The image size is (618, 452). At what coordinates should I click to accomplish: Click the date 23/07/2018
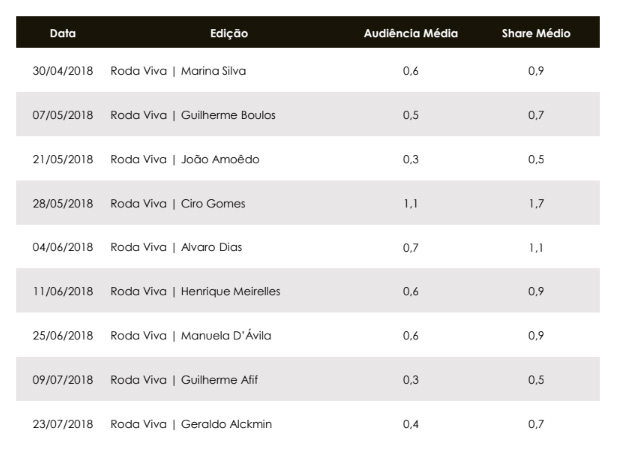tap(63, 424)
